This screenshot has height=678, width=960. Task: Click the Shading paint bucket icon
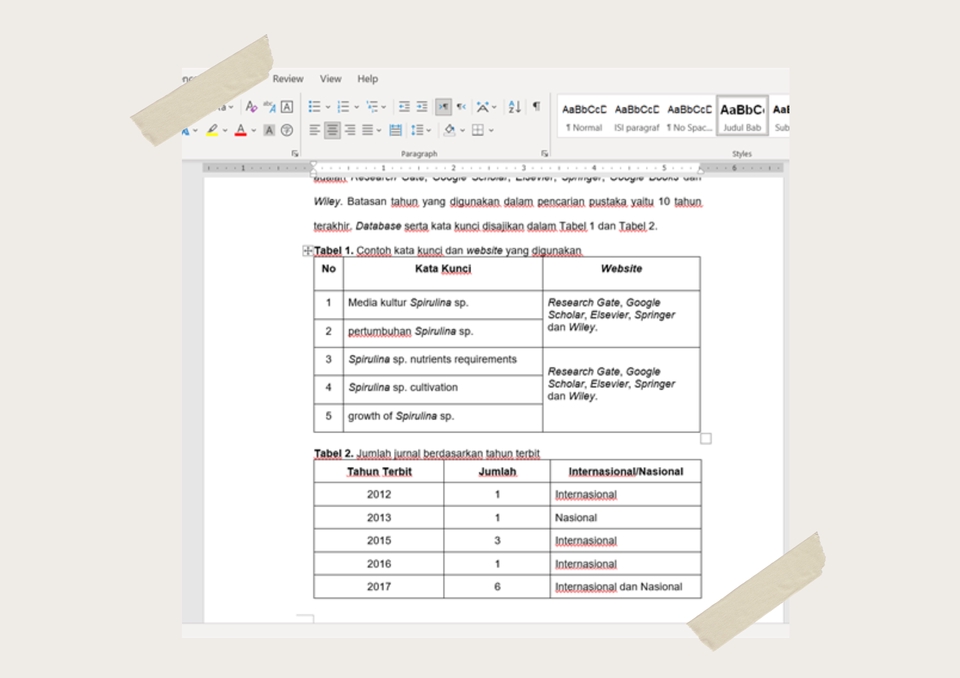[449, 130]
